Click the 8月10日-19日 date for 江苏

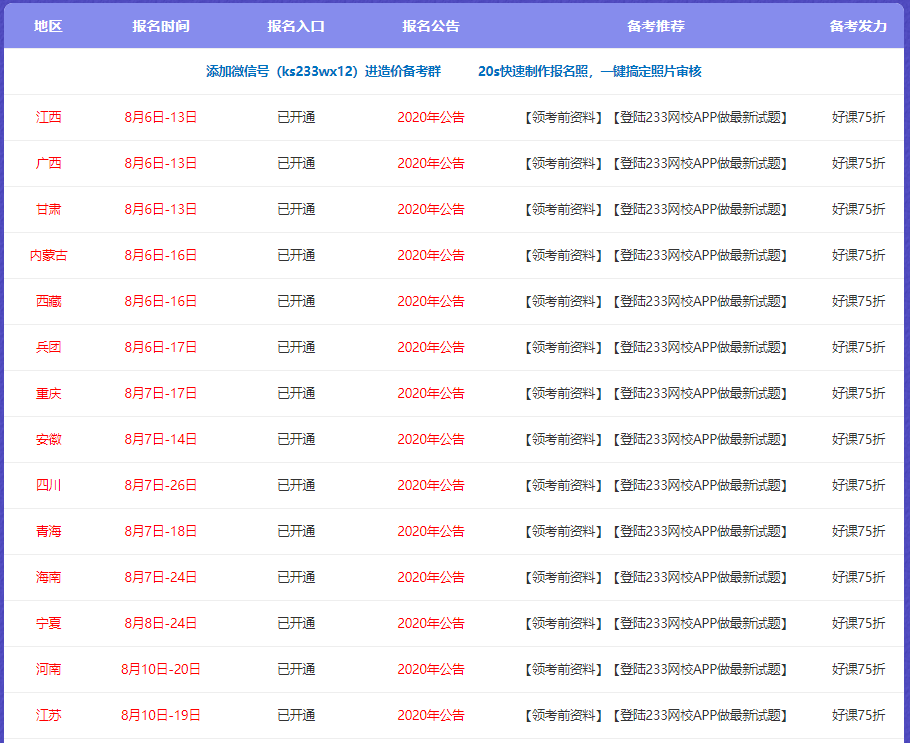[160, 715]
